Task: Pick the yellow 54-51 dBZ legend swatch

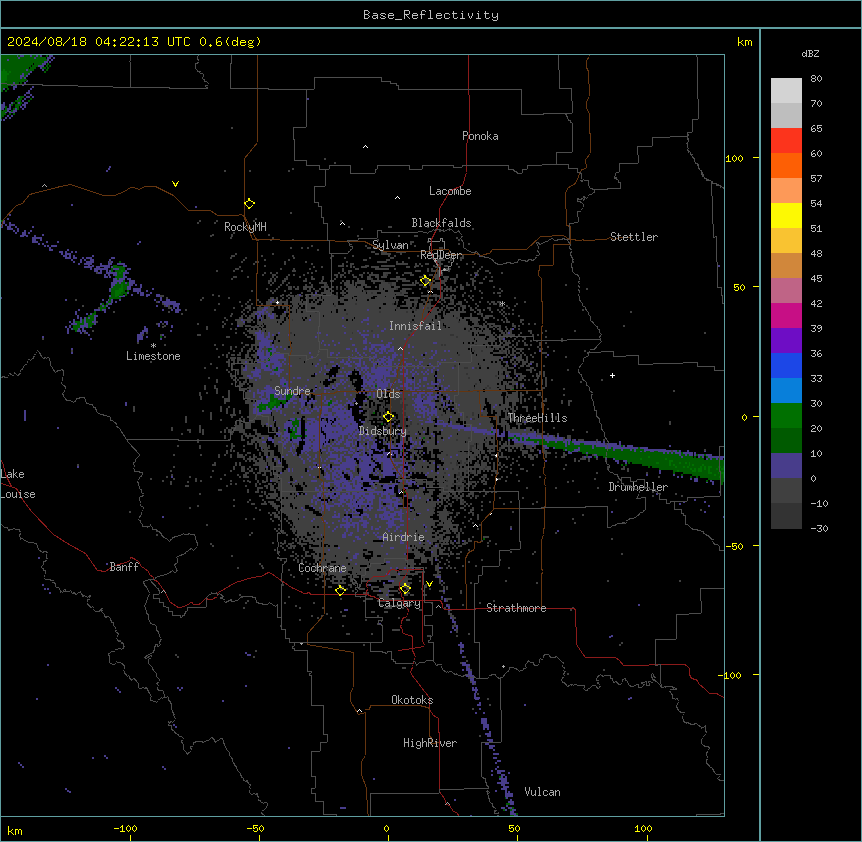Action: click(786, 216)
